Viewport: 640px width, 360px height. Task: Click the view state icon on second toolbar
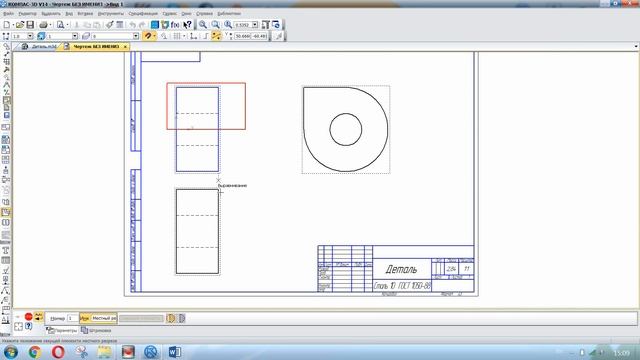click(x=41, y=36)
